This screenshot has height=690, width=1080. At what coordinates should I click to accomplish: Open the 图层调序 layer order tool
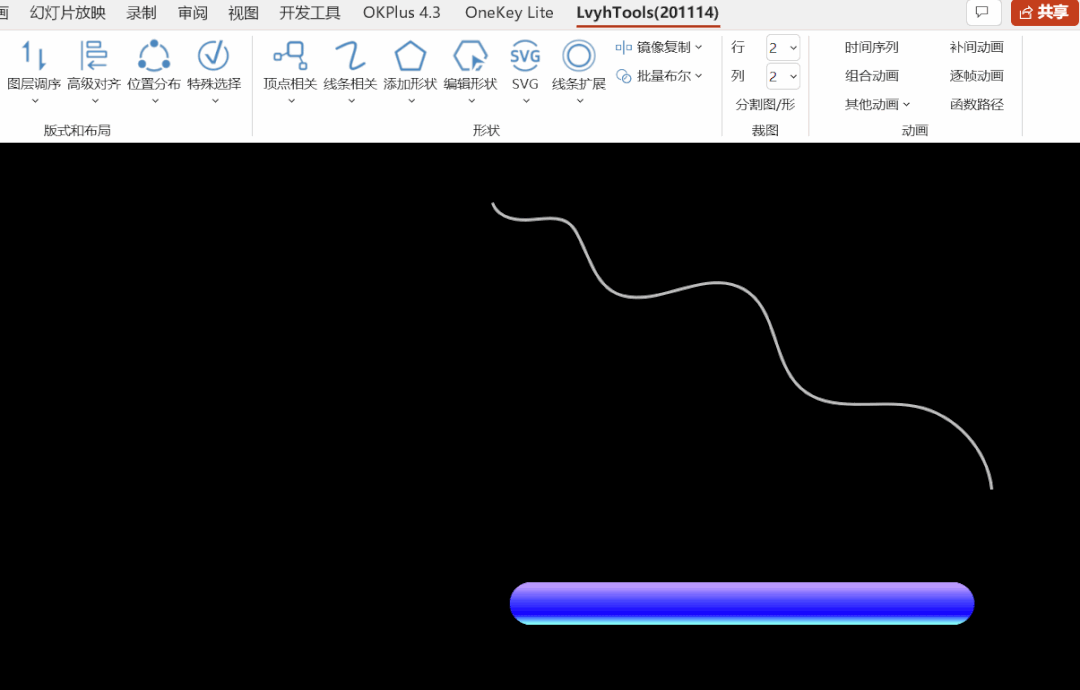pos(34,67)
